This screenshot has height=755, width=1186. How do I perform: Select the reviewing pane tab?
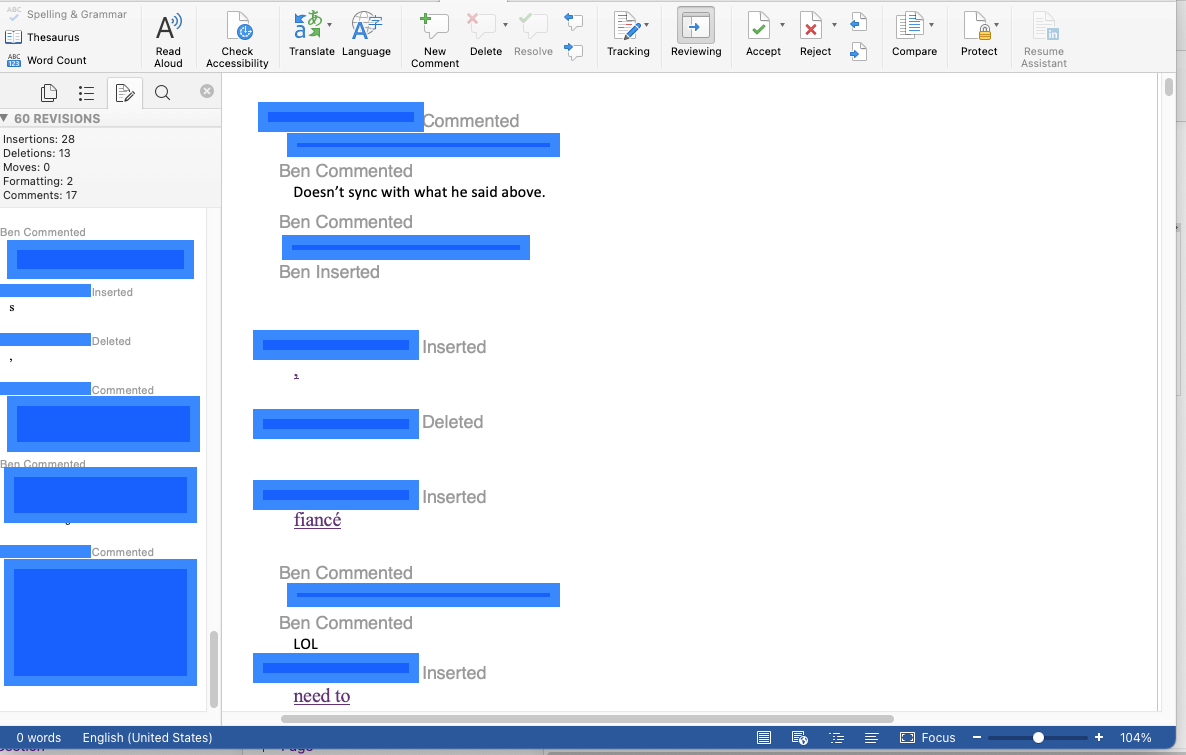pyautogui.click(x=125, y=93)
